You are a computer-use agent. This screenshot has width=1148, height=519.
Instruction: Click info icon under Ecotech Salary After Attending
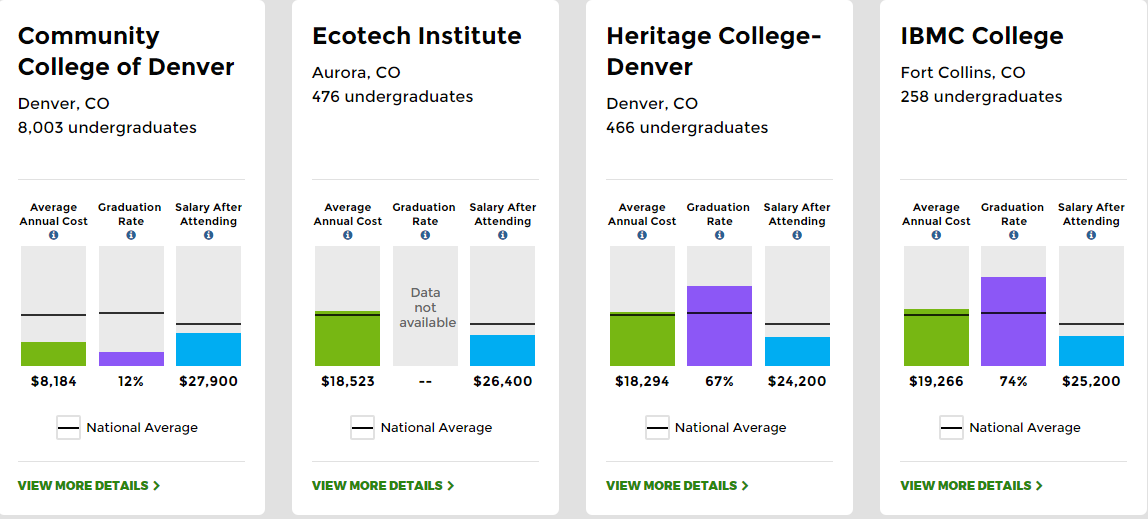point(502,235)
